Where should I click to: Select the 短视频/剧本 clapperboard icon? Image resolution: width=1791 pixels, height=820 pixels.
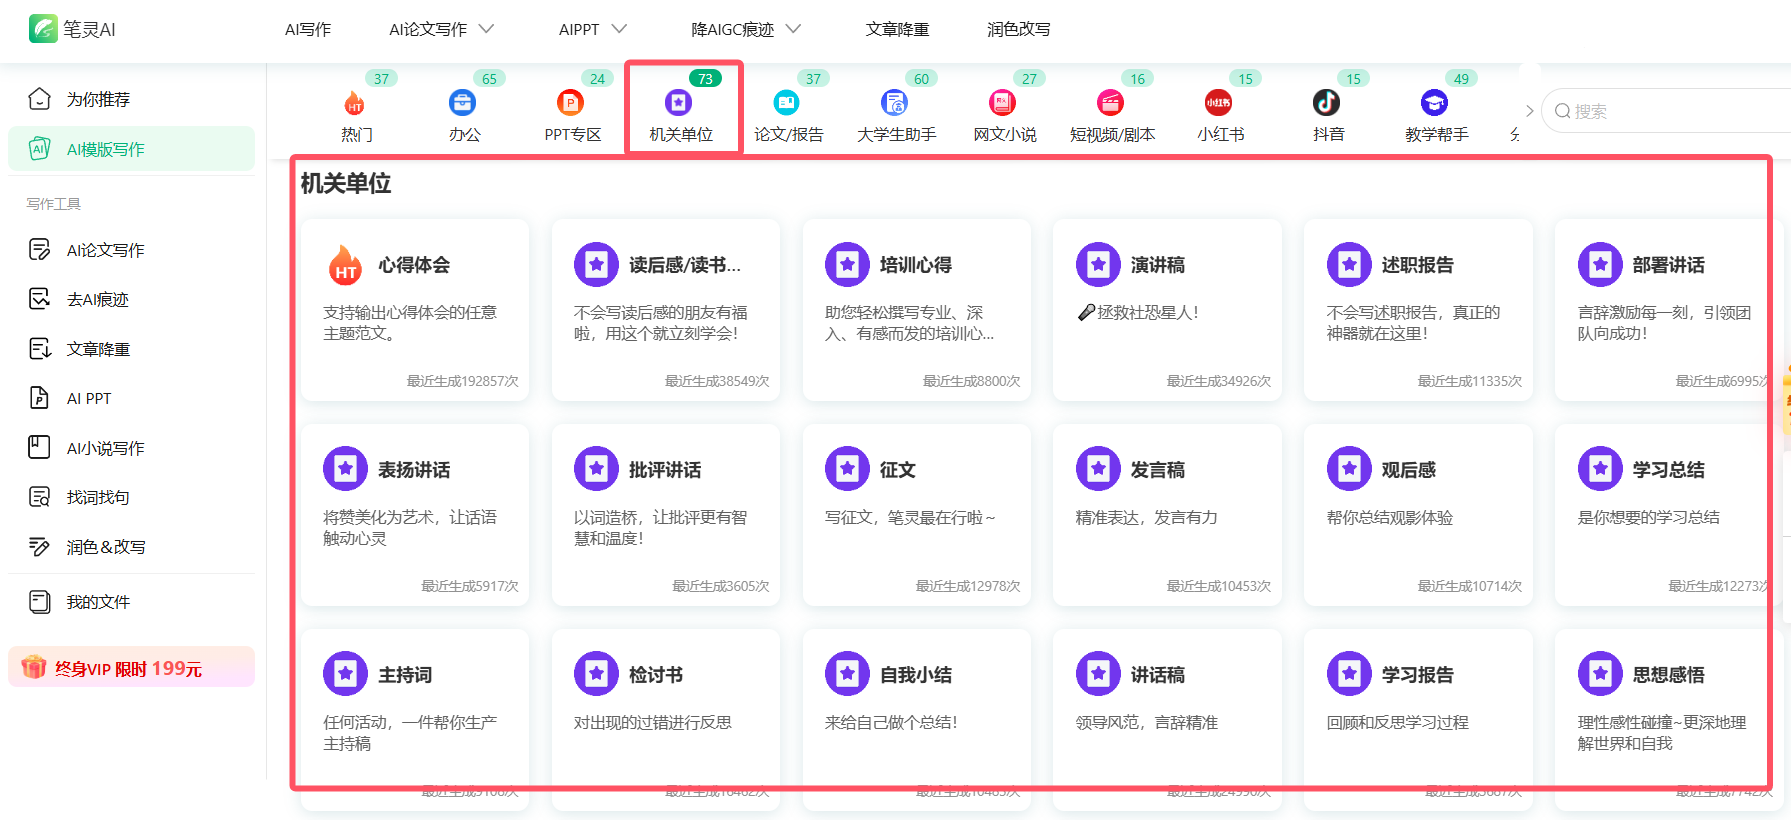point(1110,103)
